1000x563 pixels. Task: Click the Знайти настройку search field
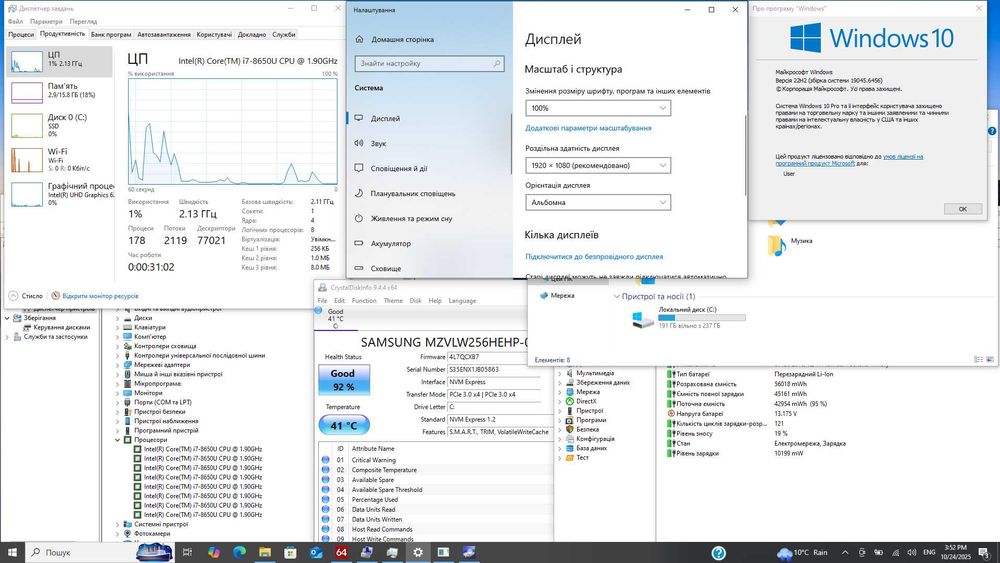click(x=429, y=64)
